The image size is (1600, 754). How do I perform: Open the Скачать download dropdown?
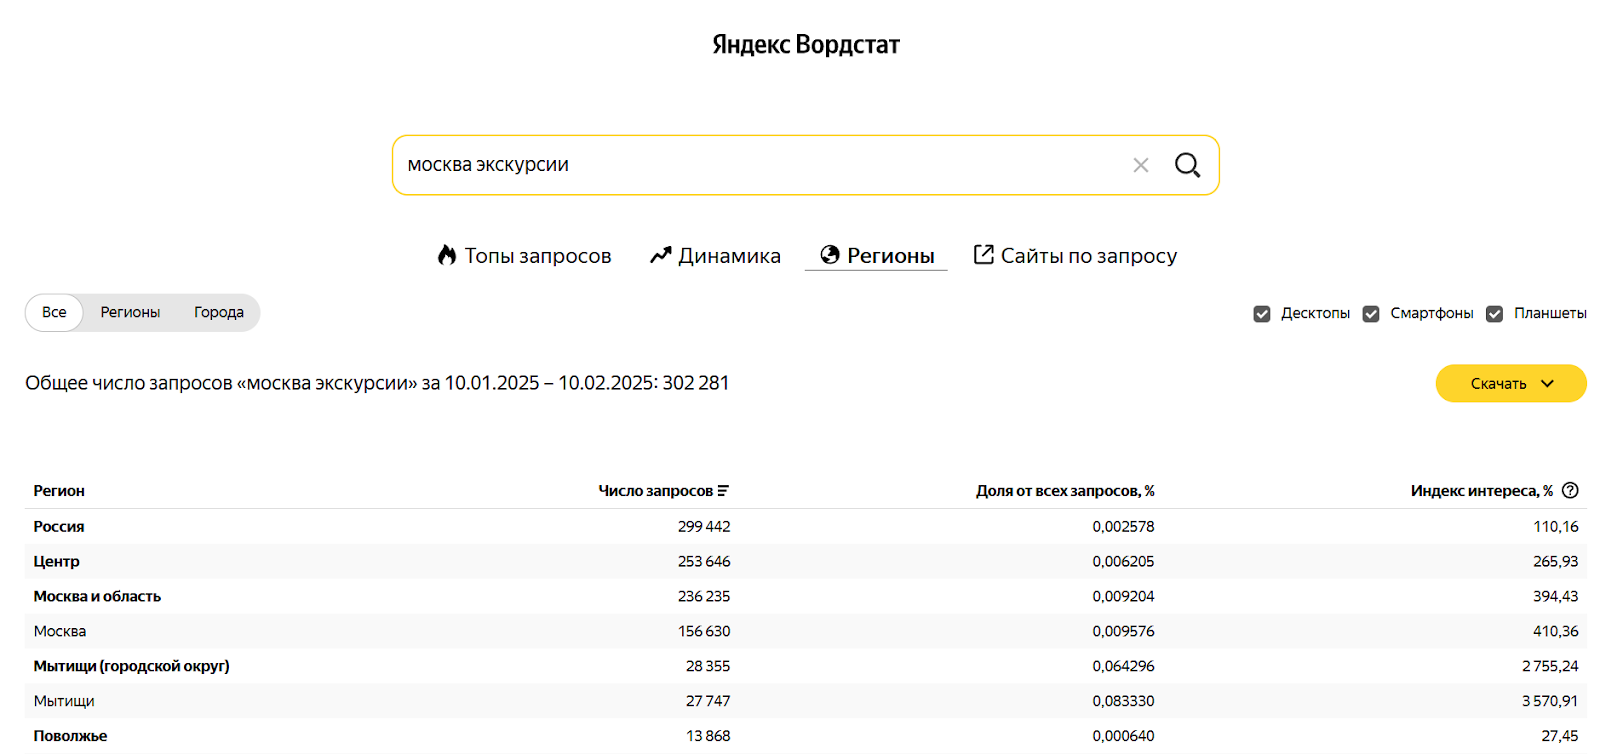(x=1511, y=383)
